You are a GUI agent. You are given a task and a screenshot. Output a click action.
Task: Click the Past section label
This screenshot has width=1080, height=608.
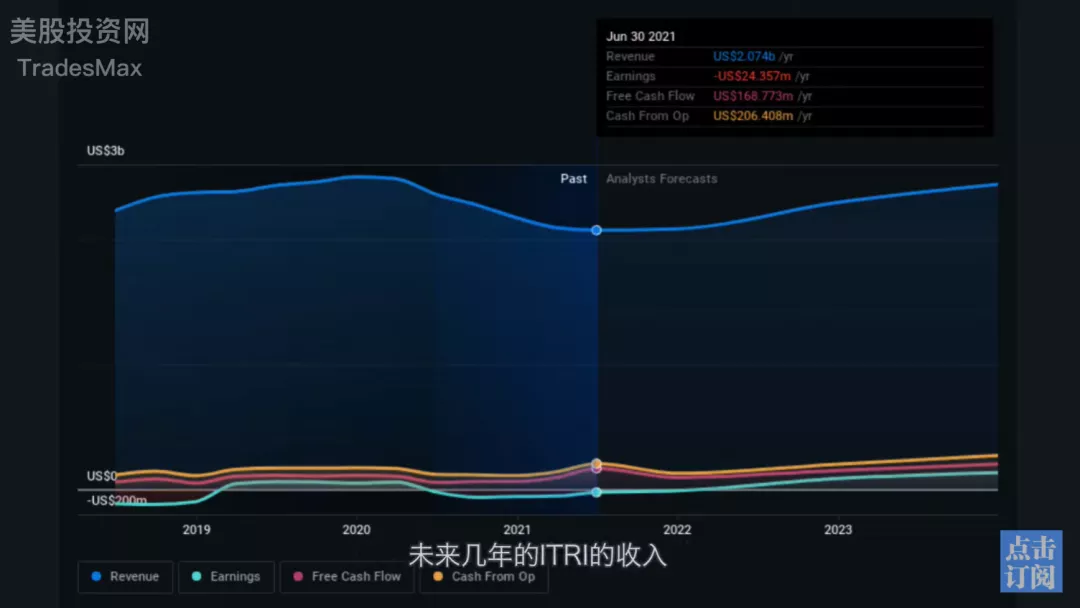574,179
